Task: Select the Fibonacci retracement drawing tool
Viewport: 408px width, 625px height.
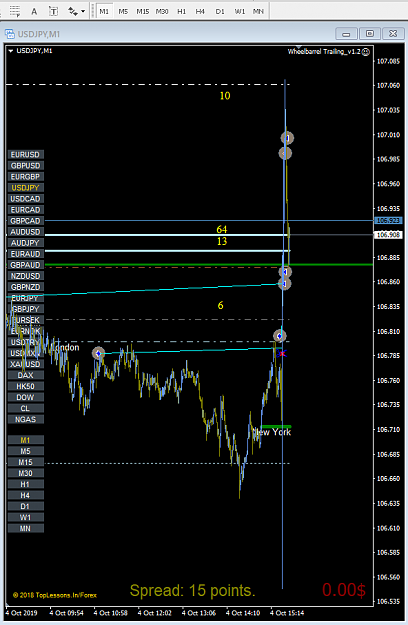Action: tap(15, 11)
